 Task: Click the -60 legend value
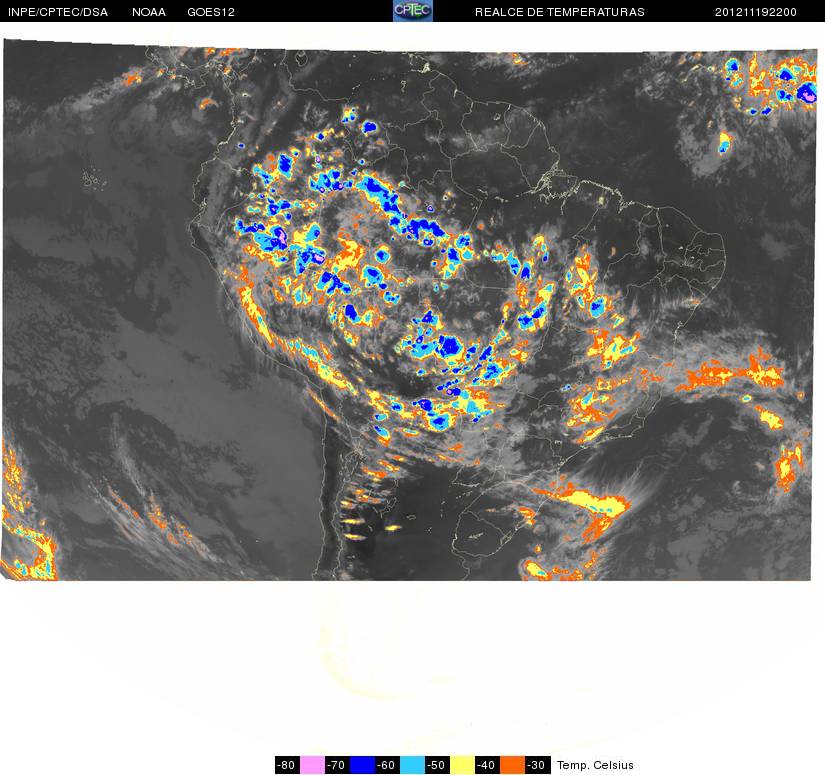[x=387, y=764]
